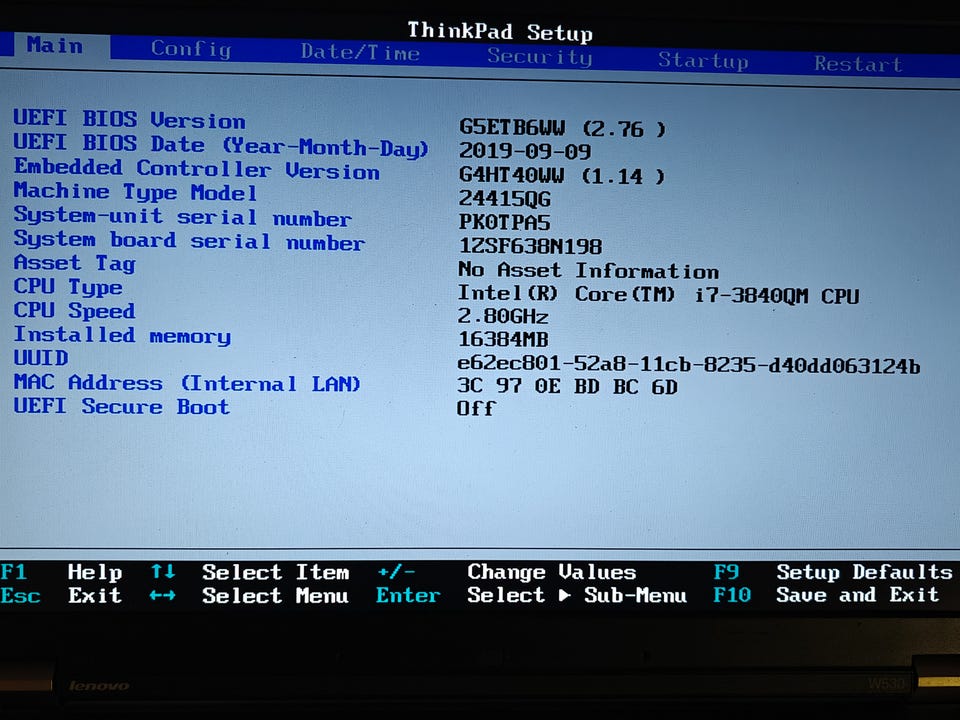Click the CPU Type label
This screenshot has height=720, width=960.
[x=68, y=287]
